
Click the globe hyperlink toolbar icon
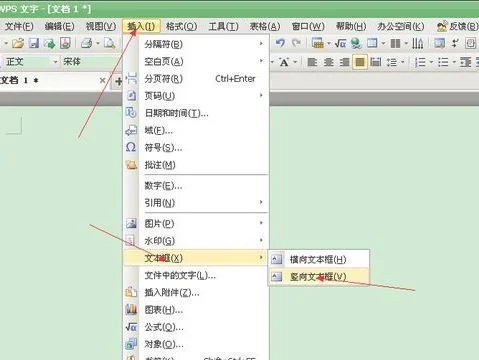pos(356,43)
